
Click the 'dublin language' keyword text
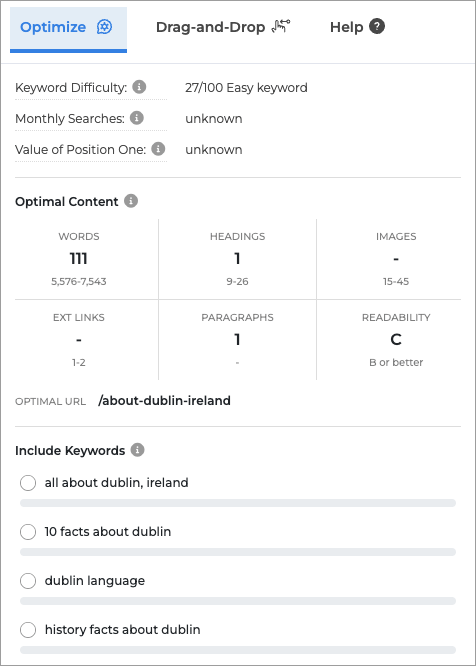click(95, 581)
